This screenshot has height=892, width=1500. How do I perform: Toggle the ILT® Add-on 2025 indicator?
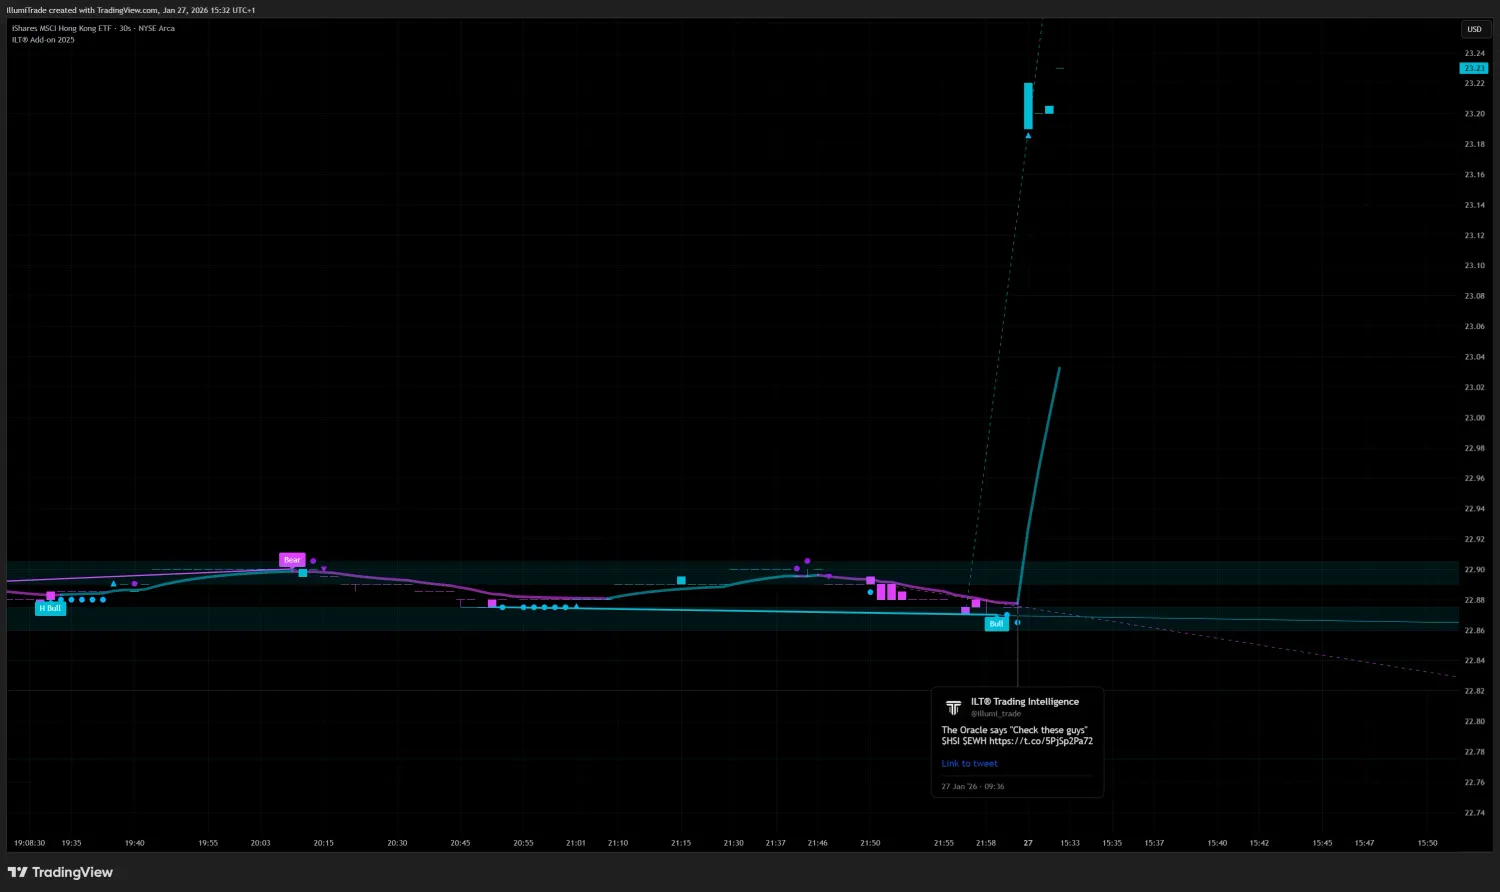point(43,40)
